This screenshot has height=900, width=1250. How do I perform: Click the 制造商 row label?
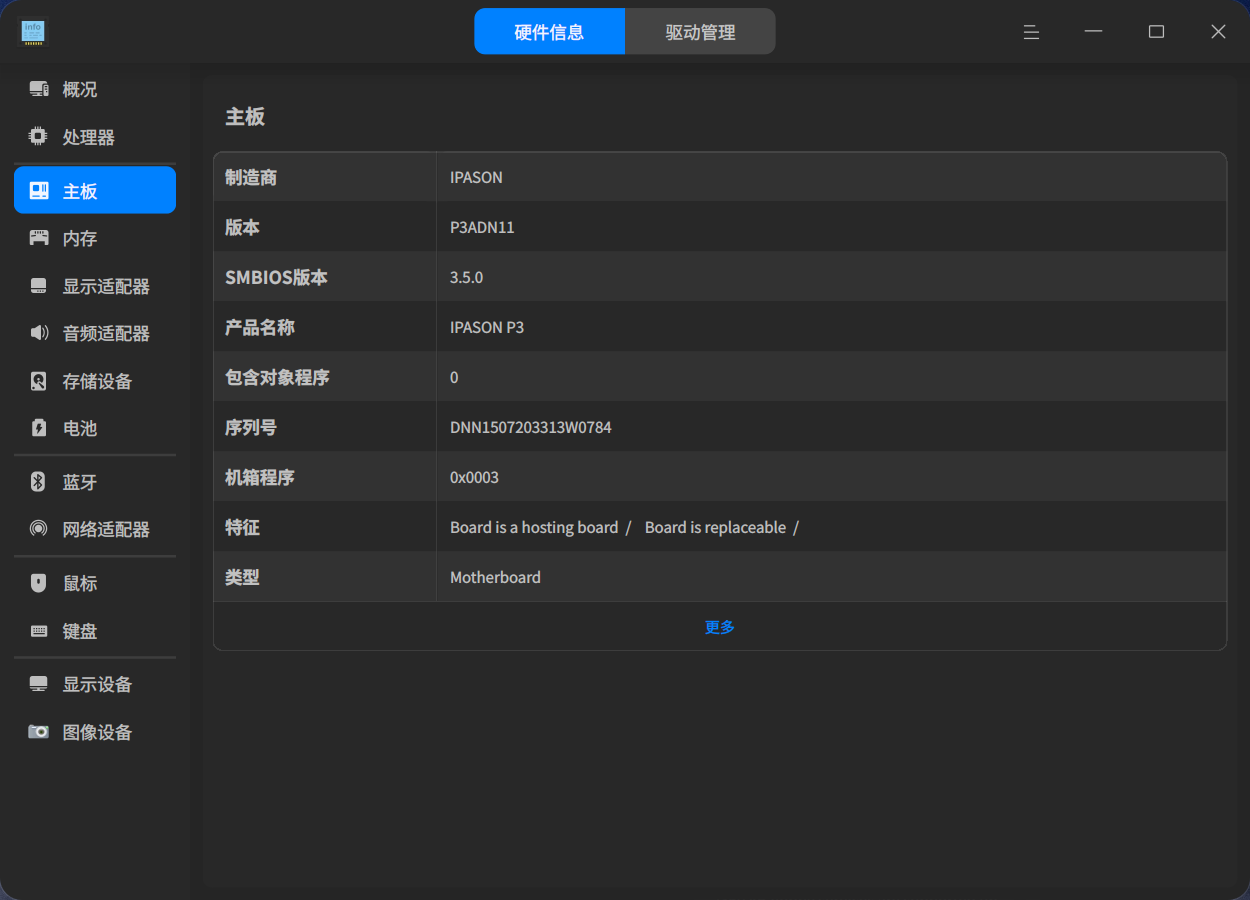(x=251, y=177)
